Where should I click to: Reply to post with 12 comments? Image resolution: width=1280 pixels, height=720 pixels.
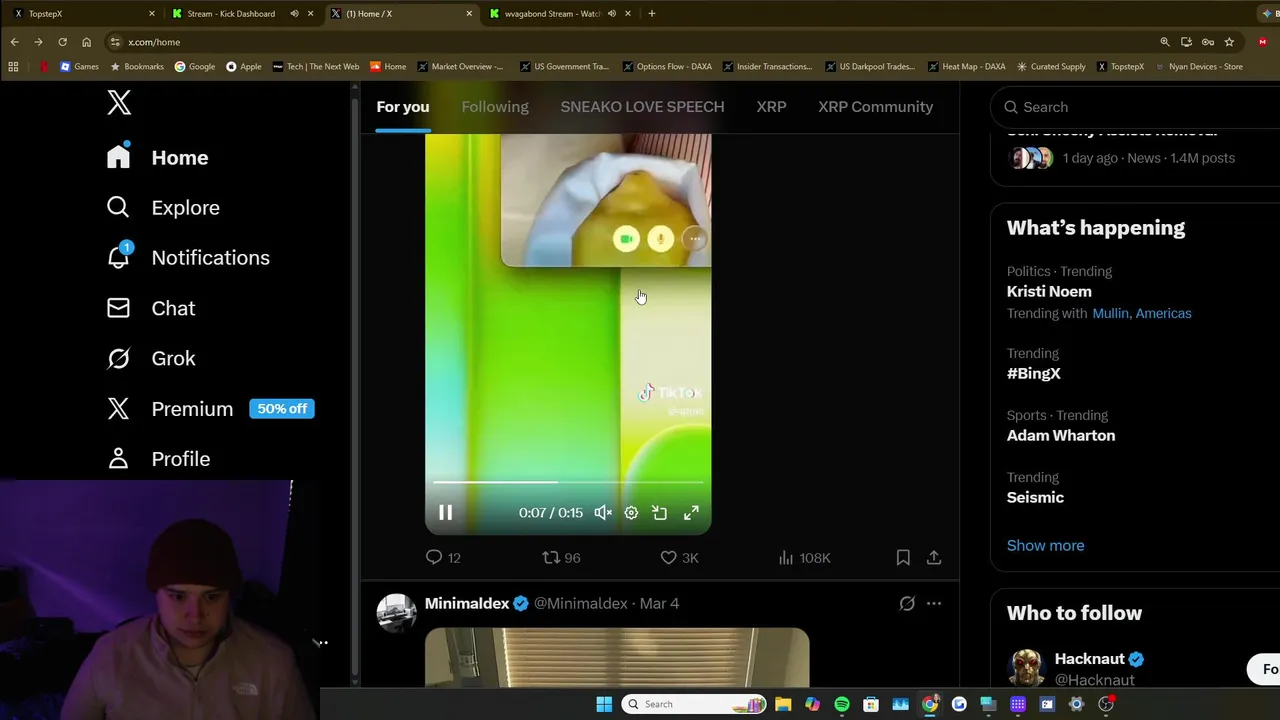click(x=443, y=557)
